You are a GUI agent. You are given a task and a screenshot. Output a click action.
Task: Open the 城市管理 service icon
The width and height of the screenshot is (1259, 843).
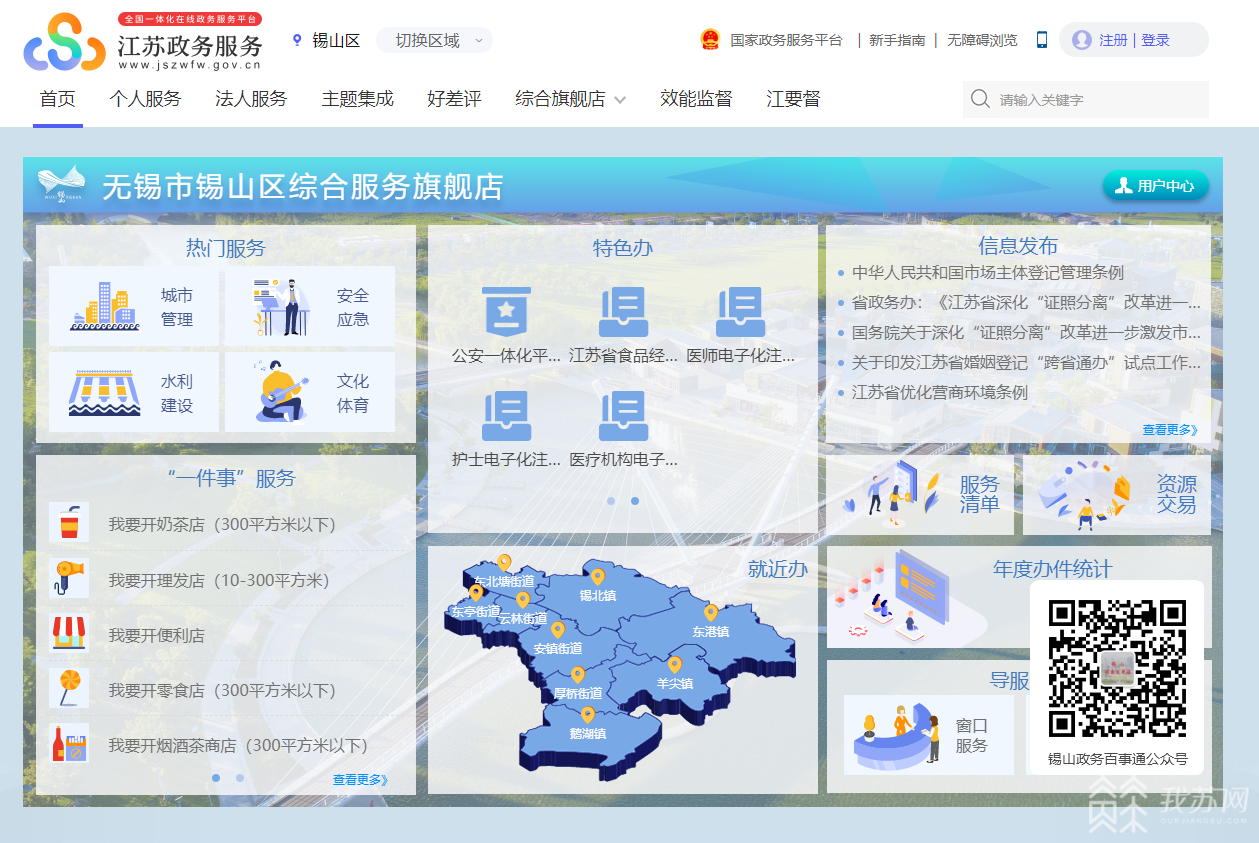pos(105,306)
